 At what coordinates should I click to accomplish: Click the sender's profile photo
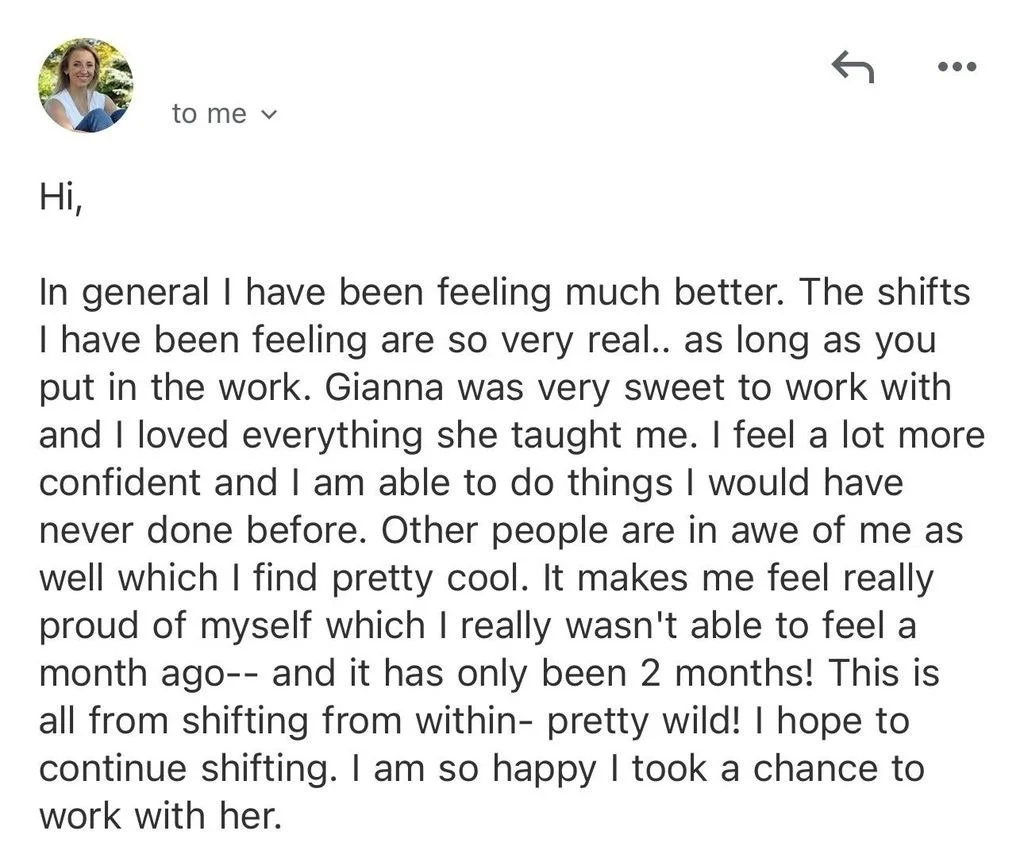(85, 85)
